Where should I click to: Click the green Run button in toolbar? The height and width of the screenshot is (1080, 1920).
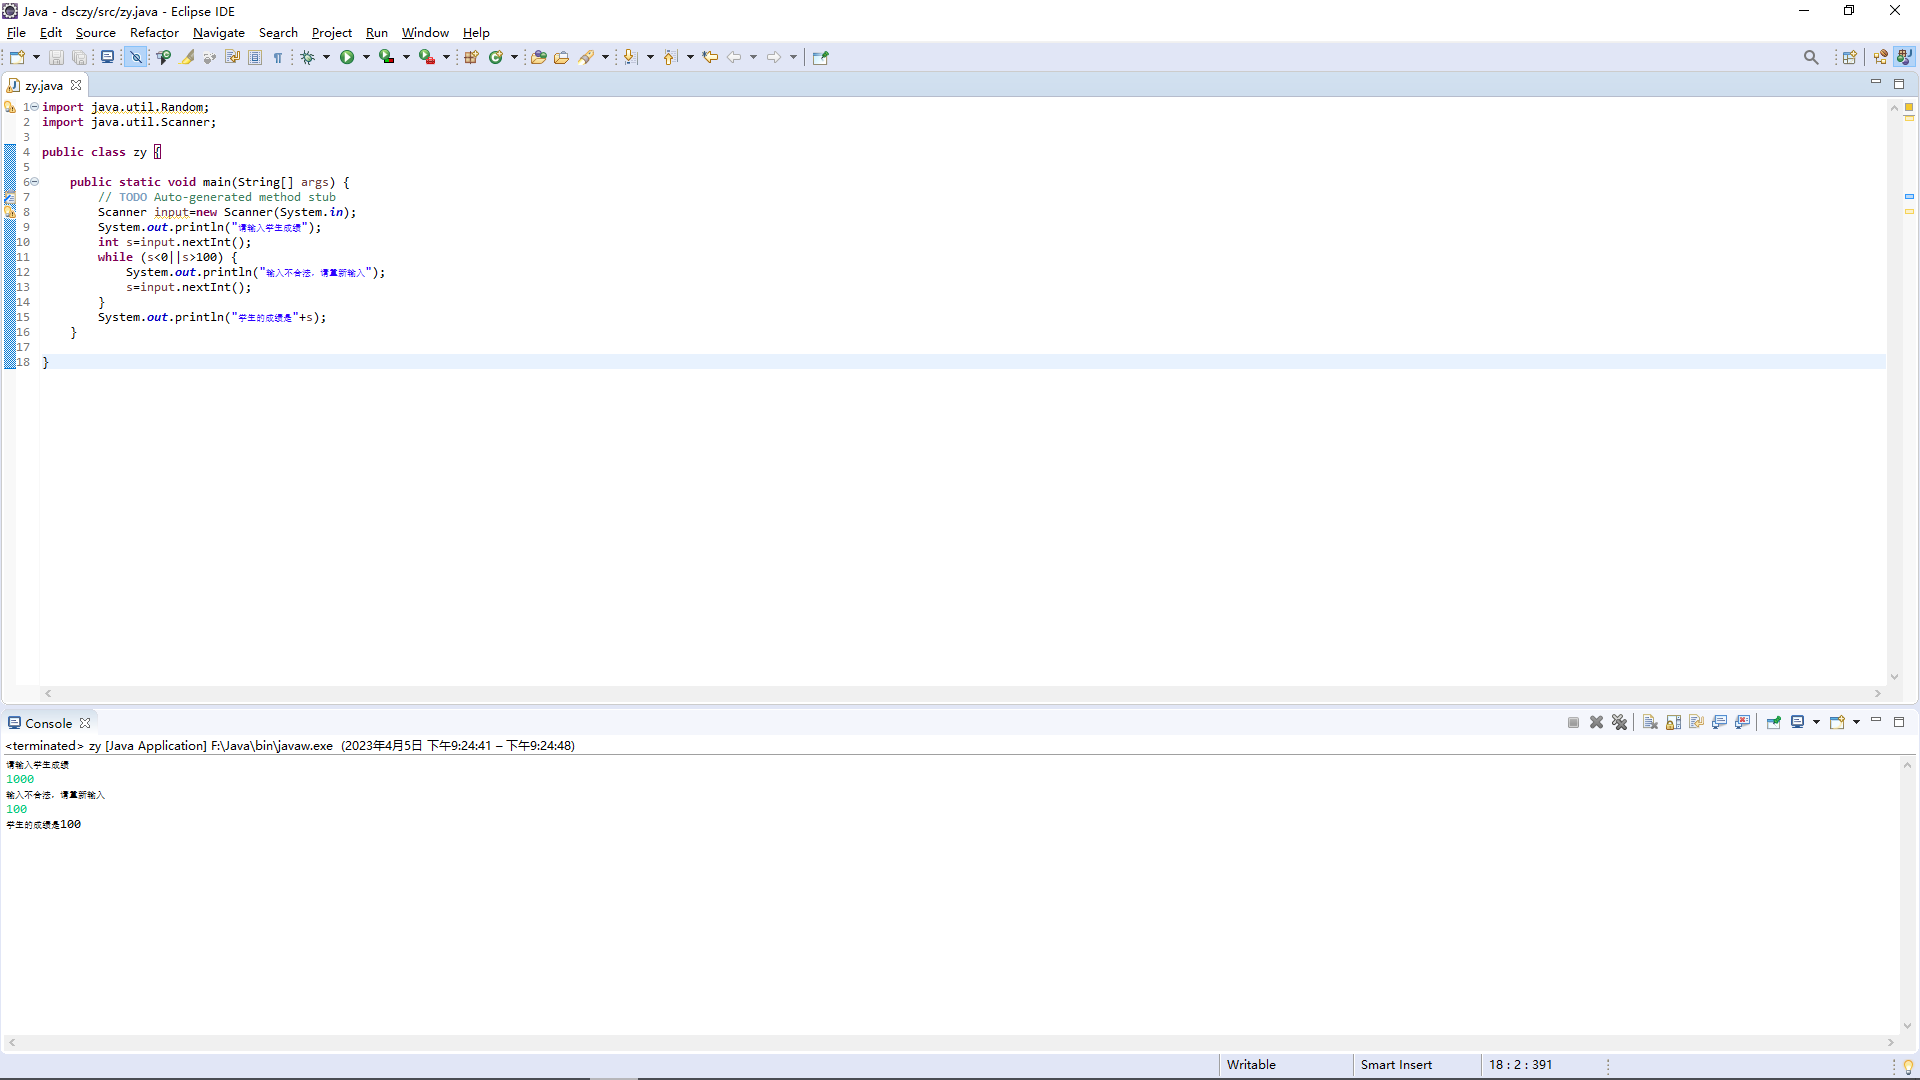click(x=346, y=57)
